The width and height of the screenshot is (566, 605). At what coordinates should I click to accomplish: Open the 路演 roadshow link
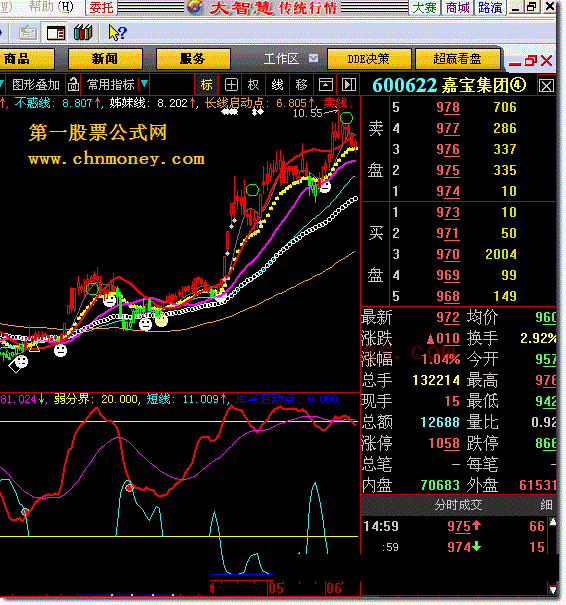tap(490, 7)
